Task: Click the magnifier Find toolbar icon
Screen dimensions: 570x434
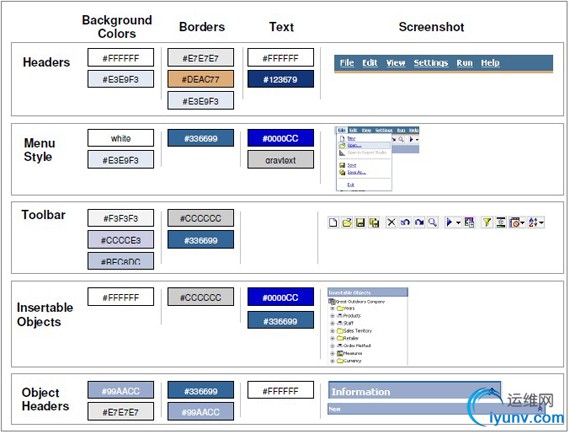Action: (432, 222)
